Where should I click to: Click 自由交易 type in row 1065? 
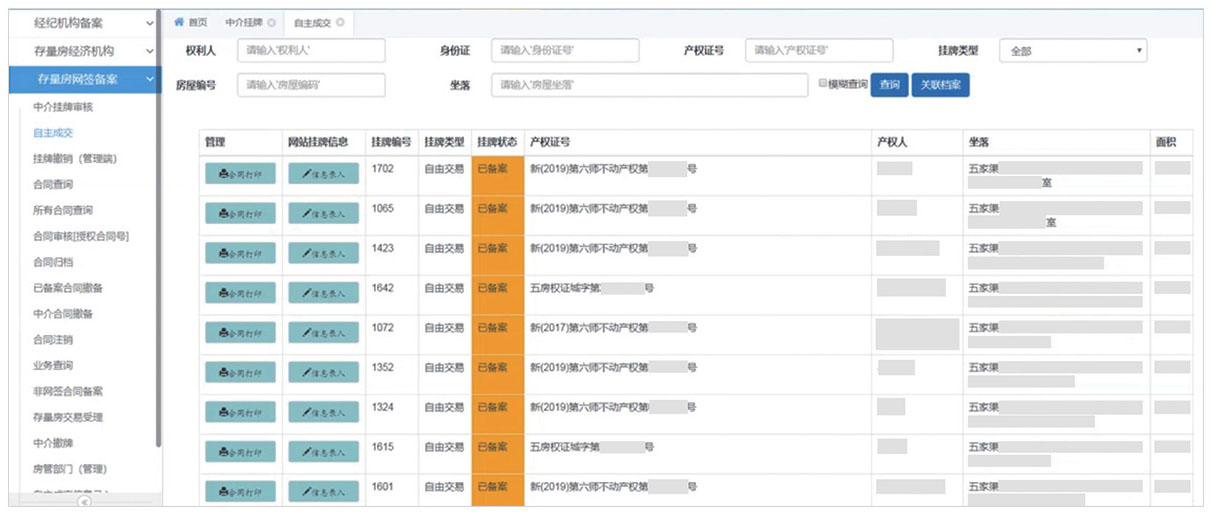[444, 209]
